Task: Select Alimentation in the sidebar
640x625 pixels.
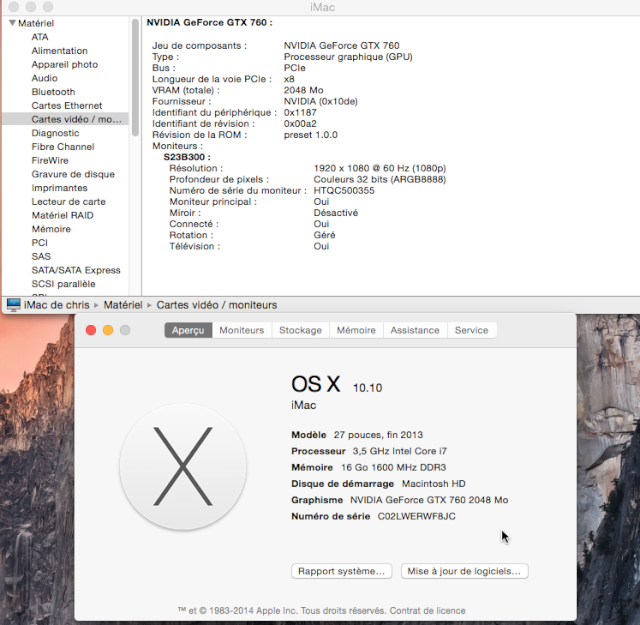Action: click(x=60, y=51)
